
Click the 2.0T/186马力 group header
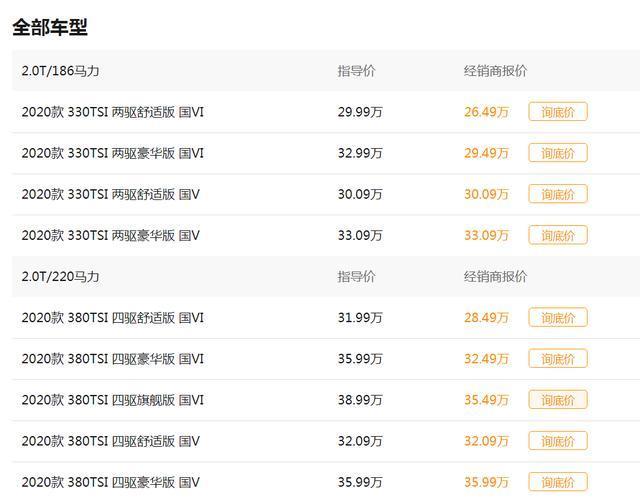click(60, 71)
